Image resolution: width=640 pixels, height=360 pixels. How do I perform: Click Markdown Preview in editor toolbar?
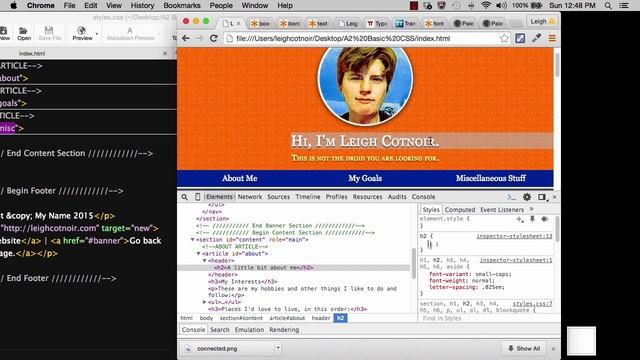click(130, 33)
